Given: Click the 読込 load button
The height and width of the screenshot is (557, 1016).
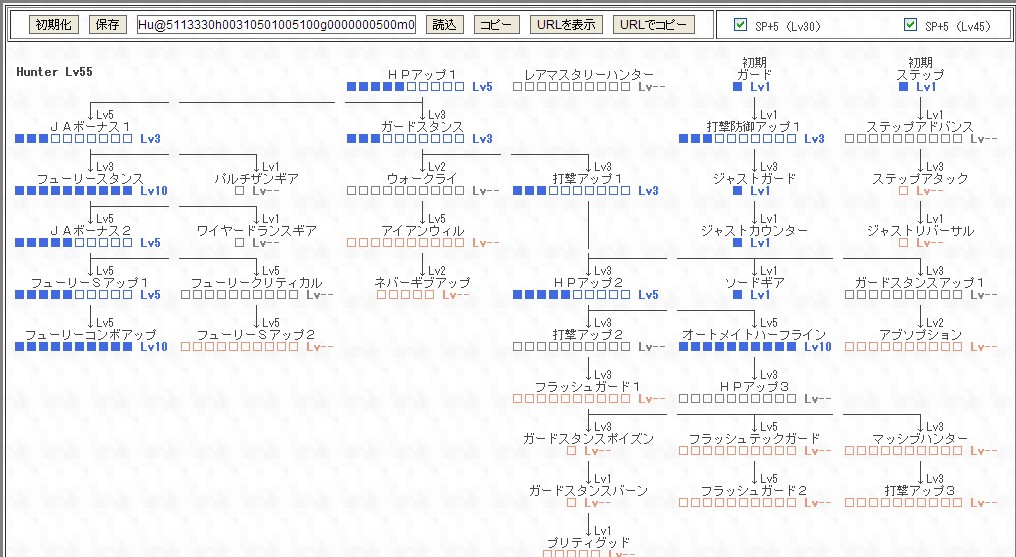Looking at the screenshot, I should 443,25.
